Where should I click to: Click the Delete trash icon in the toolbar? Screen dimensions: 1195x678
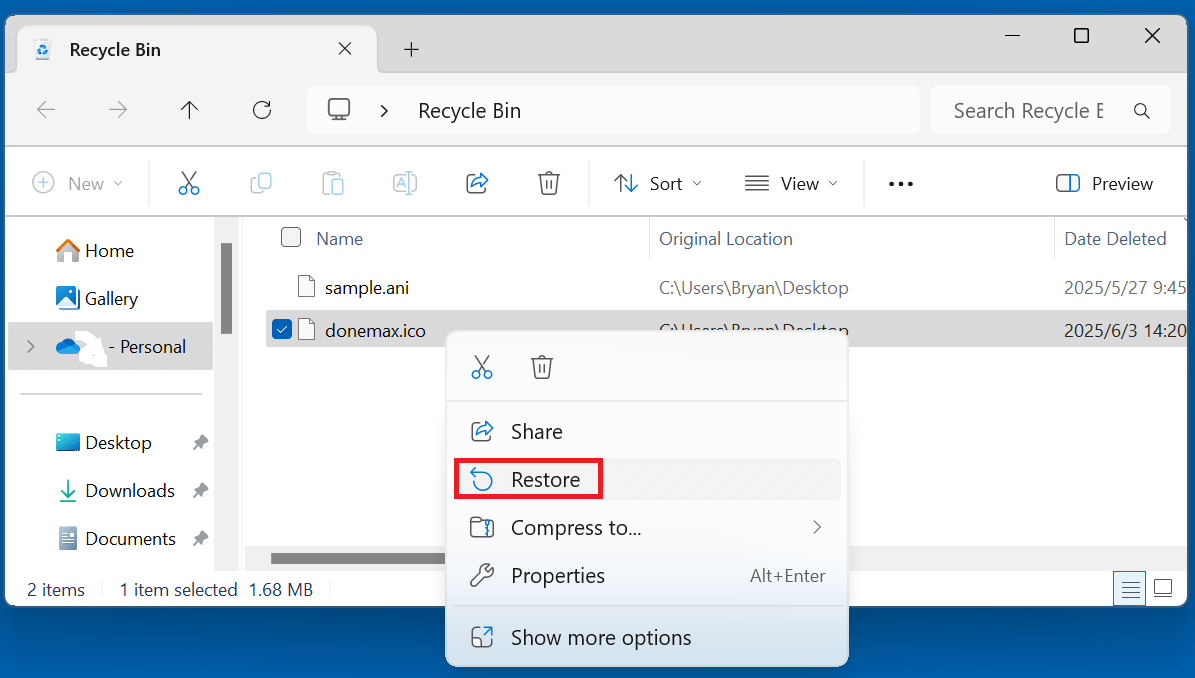pos(548,183)
